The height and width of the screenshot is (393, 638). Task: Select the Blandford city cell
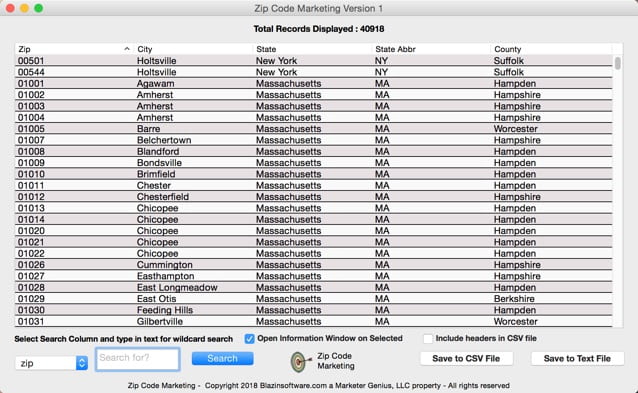point(158,151)
